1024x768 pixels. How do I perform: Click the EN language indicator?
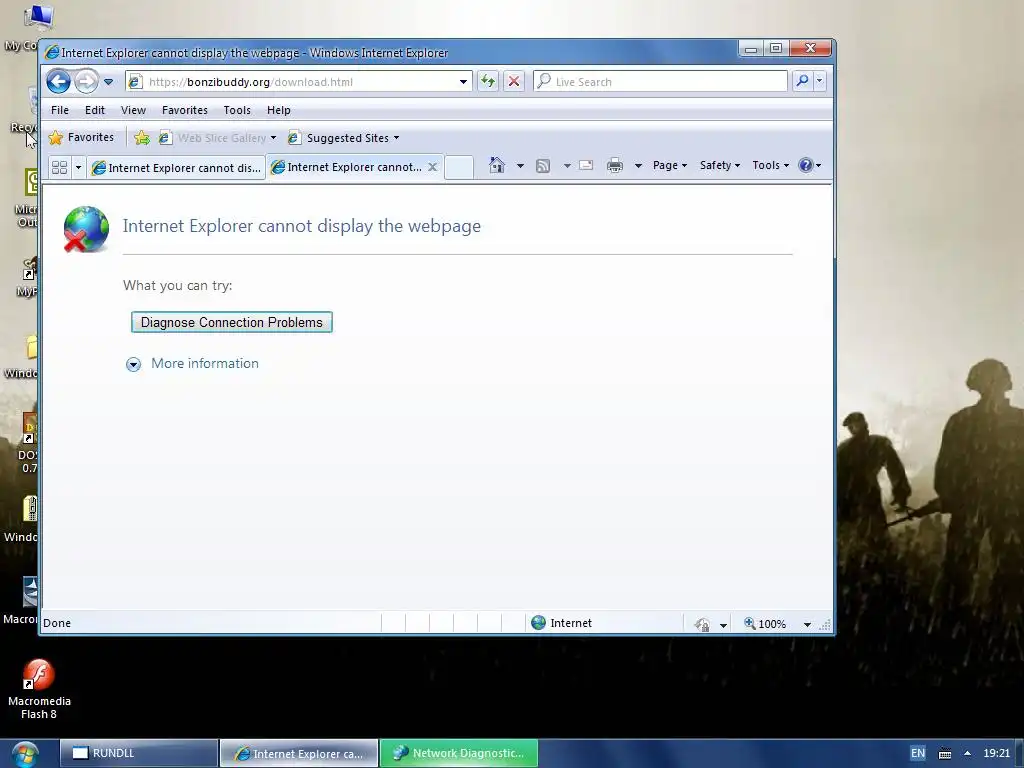(918, 753)
